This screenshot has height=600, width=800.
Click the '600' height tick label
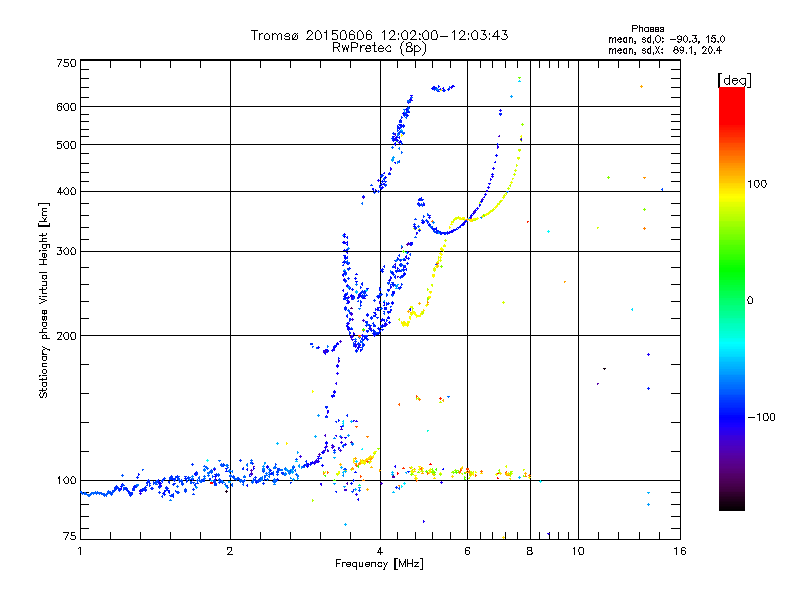[66, 107]
